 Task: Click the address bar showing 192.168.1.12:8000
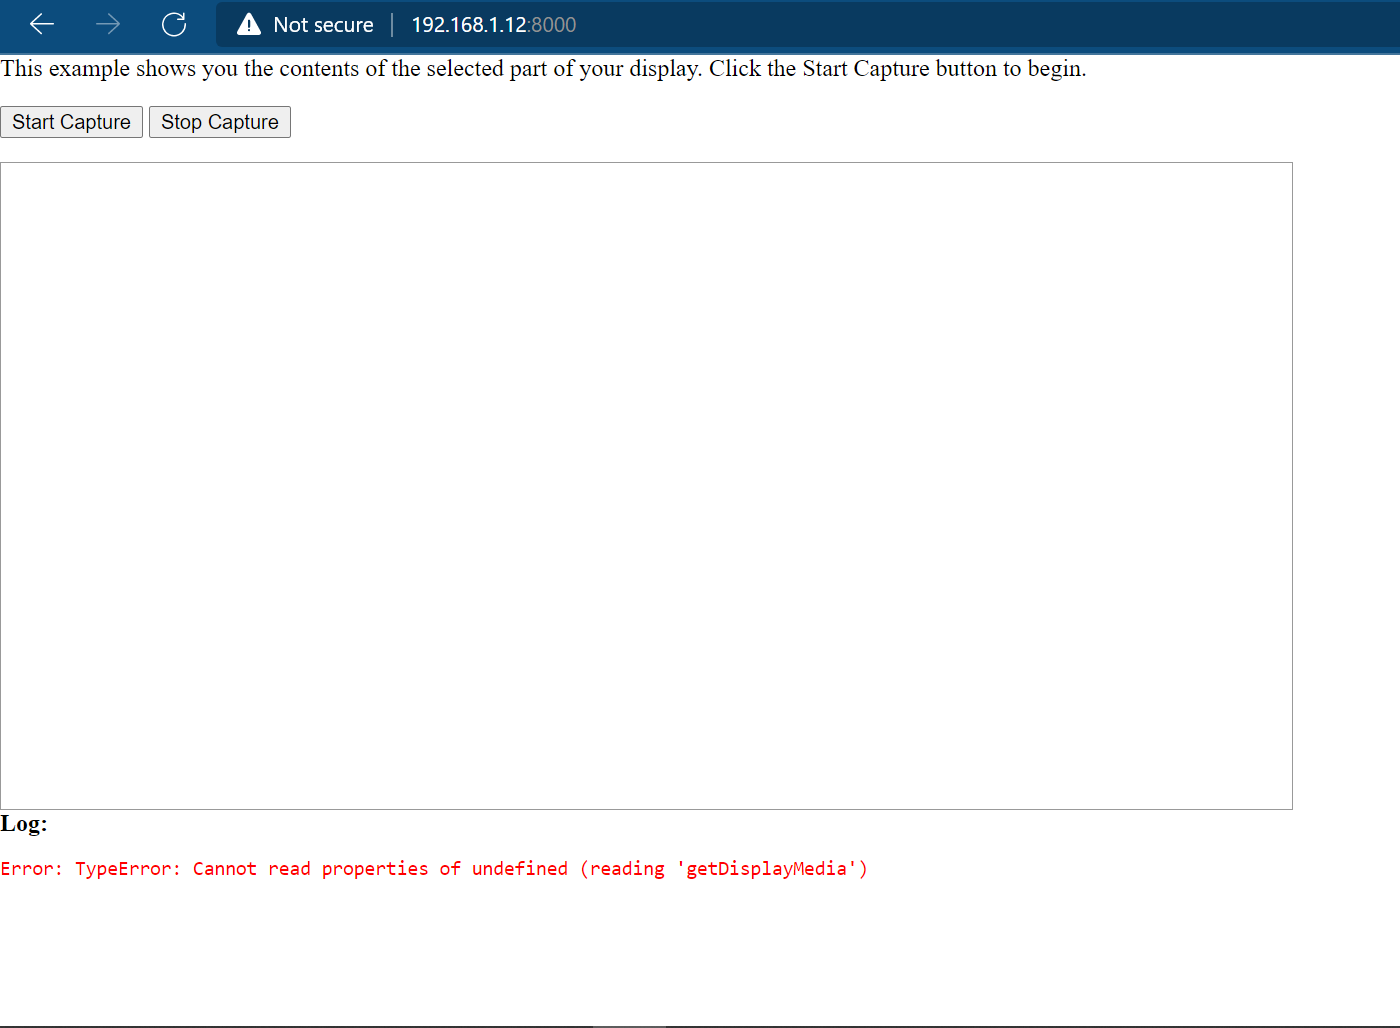[x=493, y=24]
